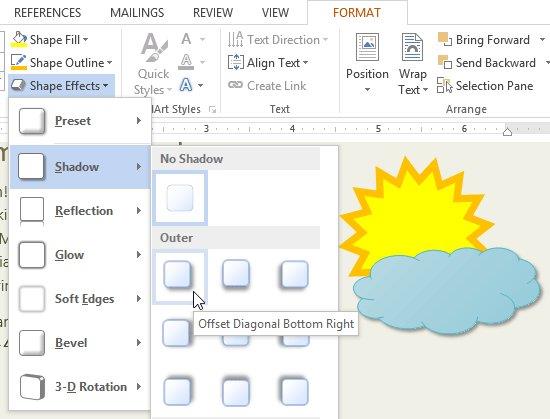The image size is (550, 419).
Task: Apply last shadow in bottom Outer row
Action: coord(294,391)
